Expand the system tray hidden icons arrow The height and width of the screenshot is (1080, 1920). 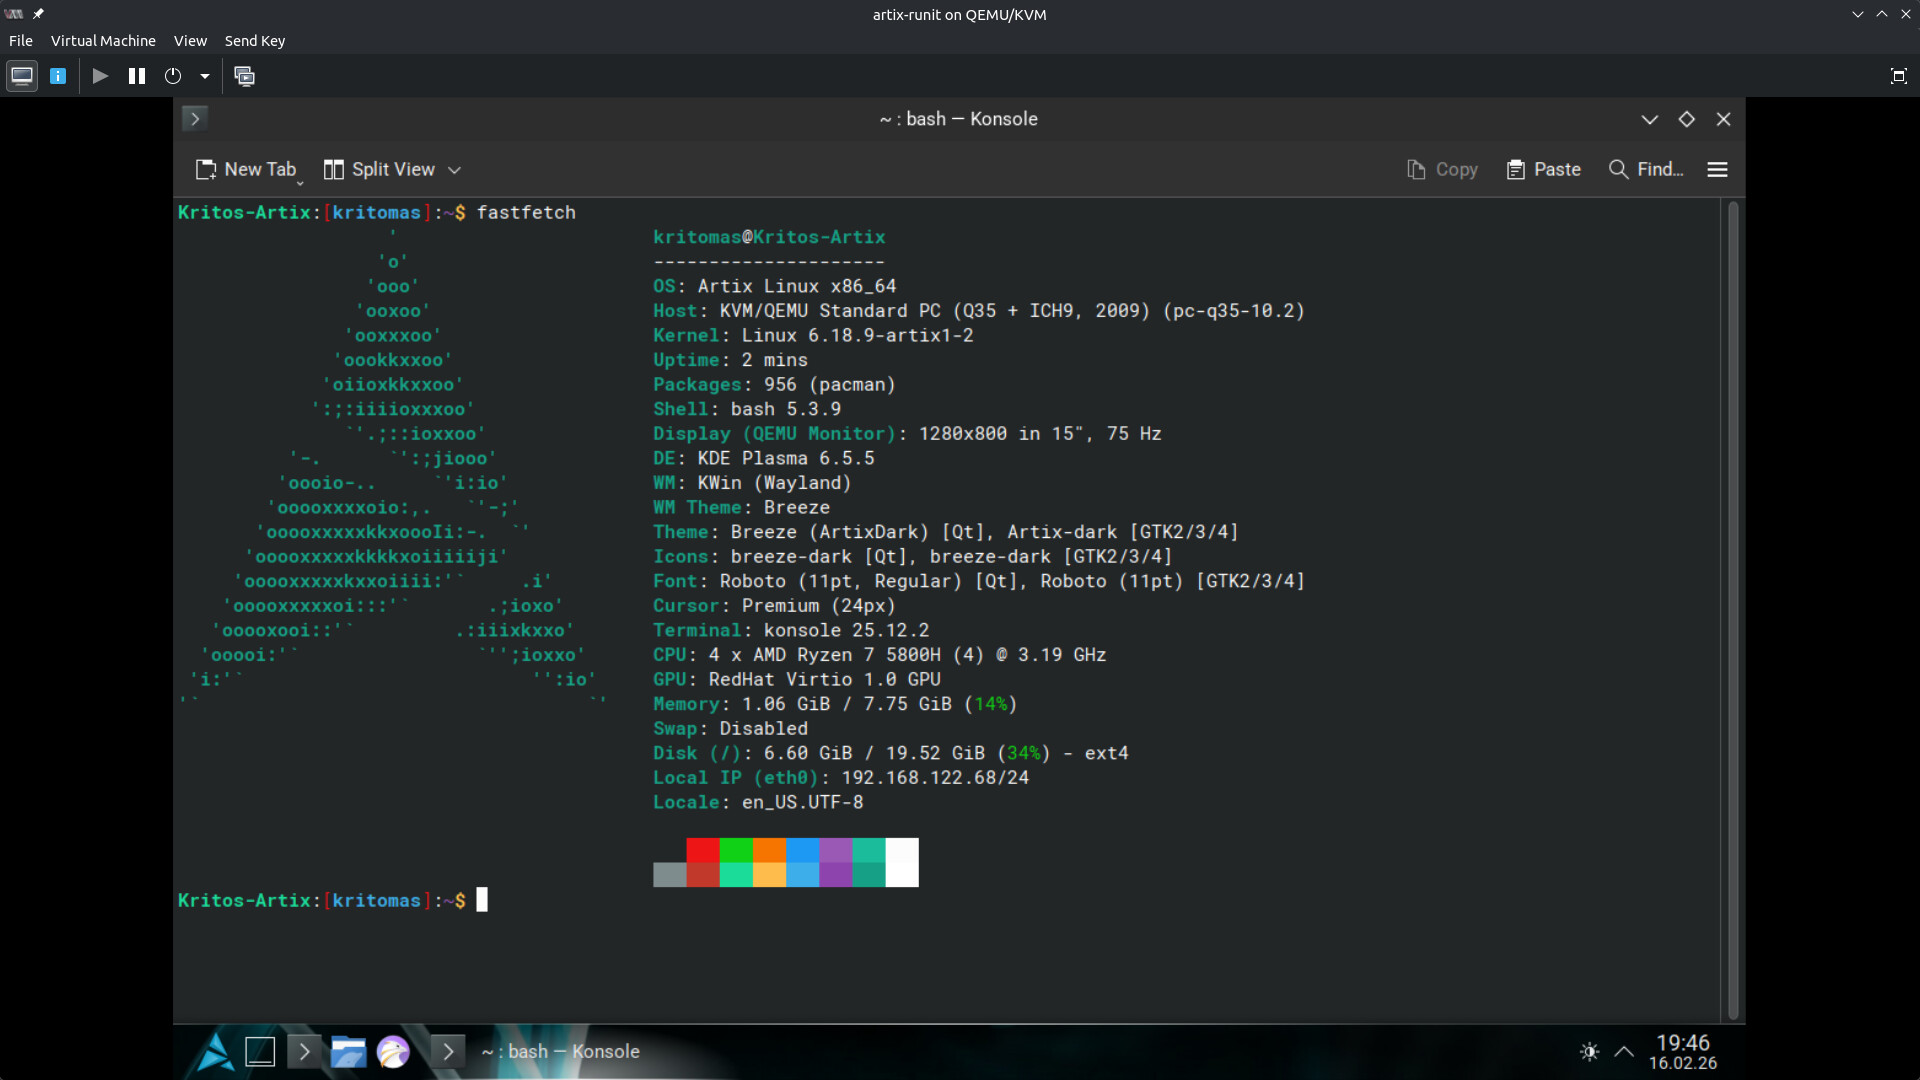click(1624, 1052)
